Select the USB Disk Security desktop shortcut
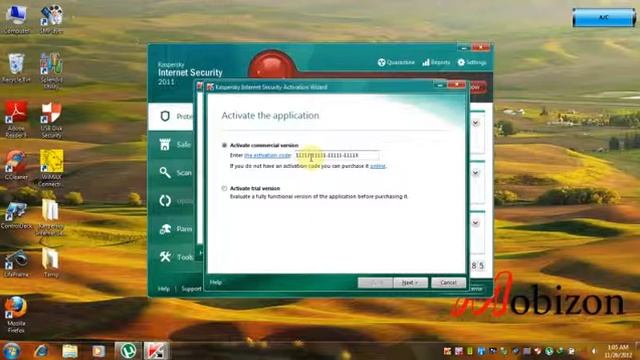This screenshot has height=360, width=640. pos(51,119)
